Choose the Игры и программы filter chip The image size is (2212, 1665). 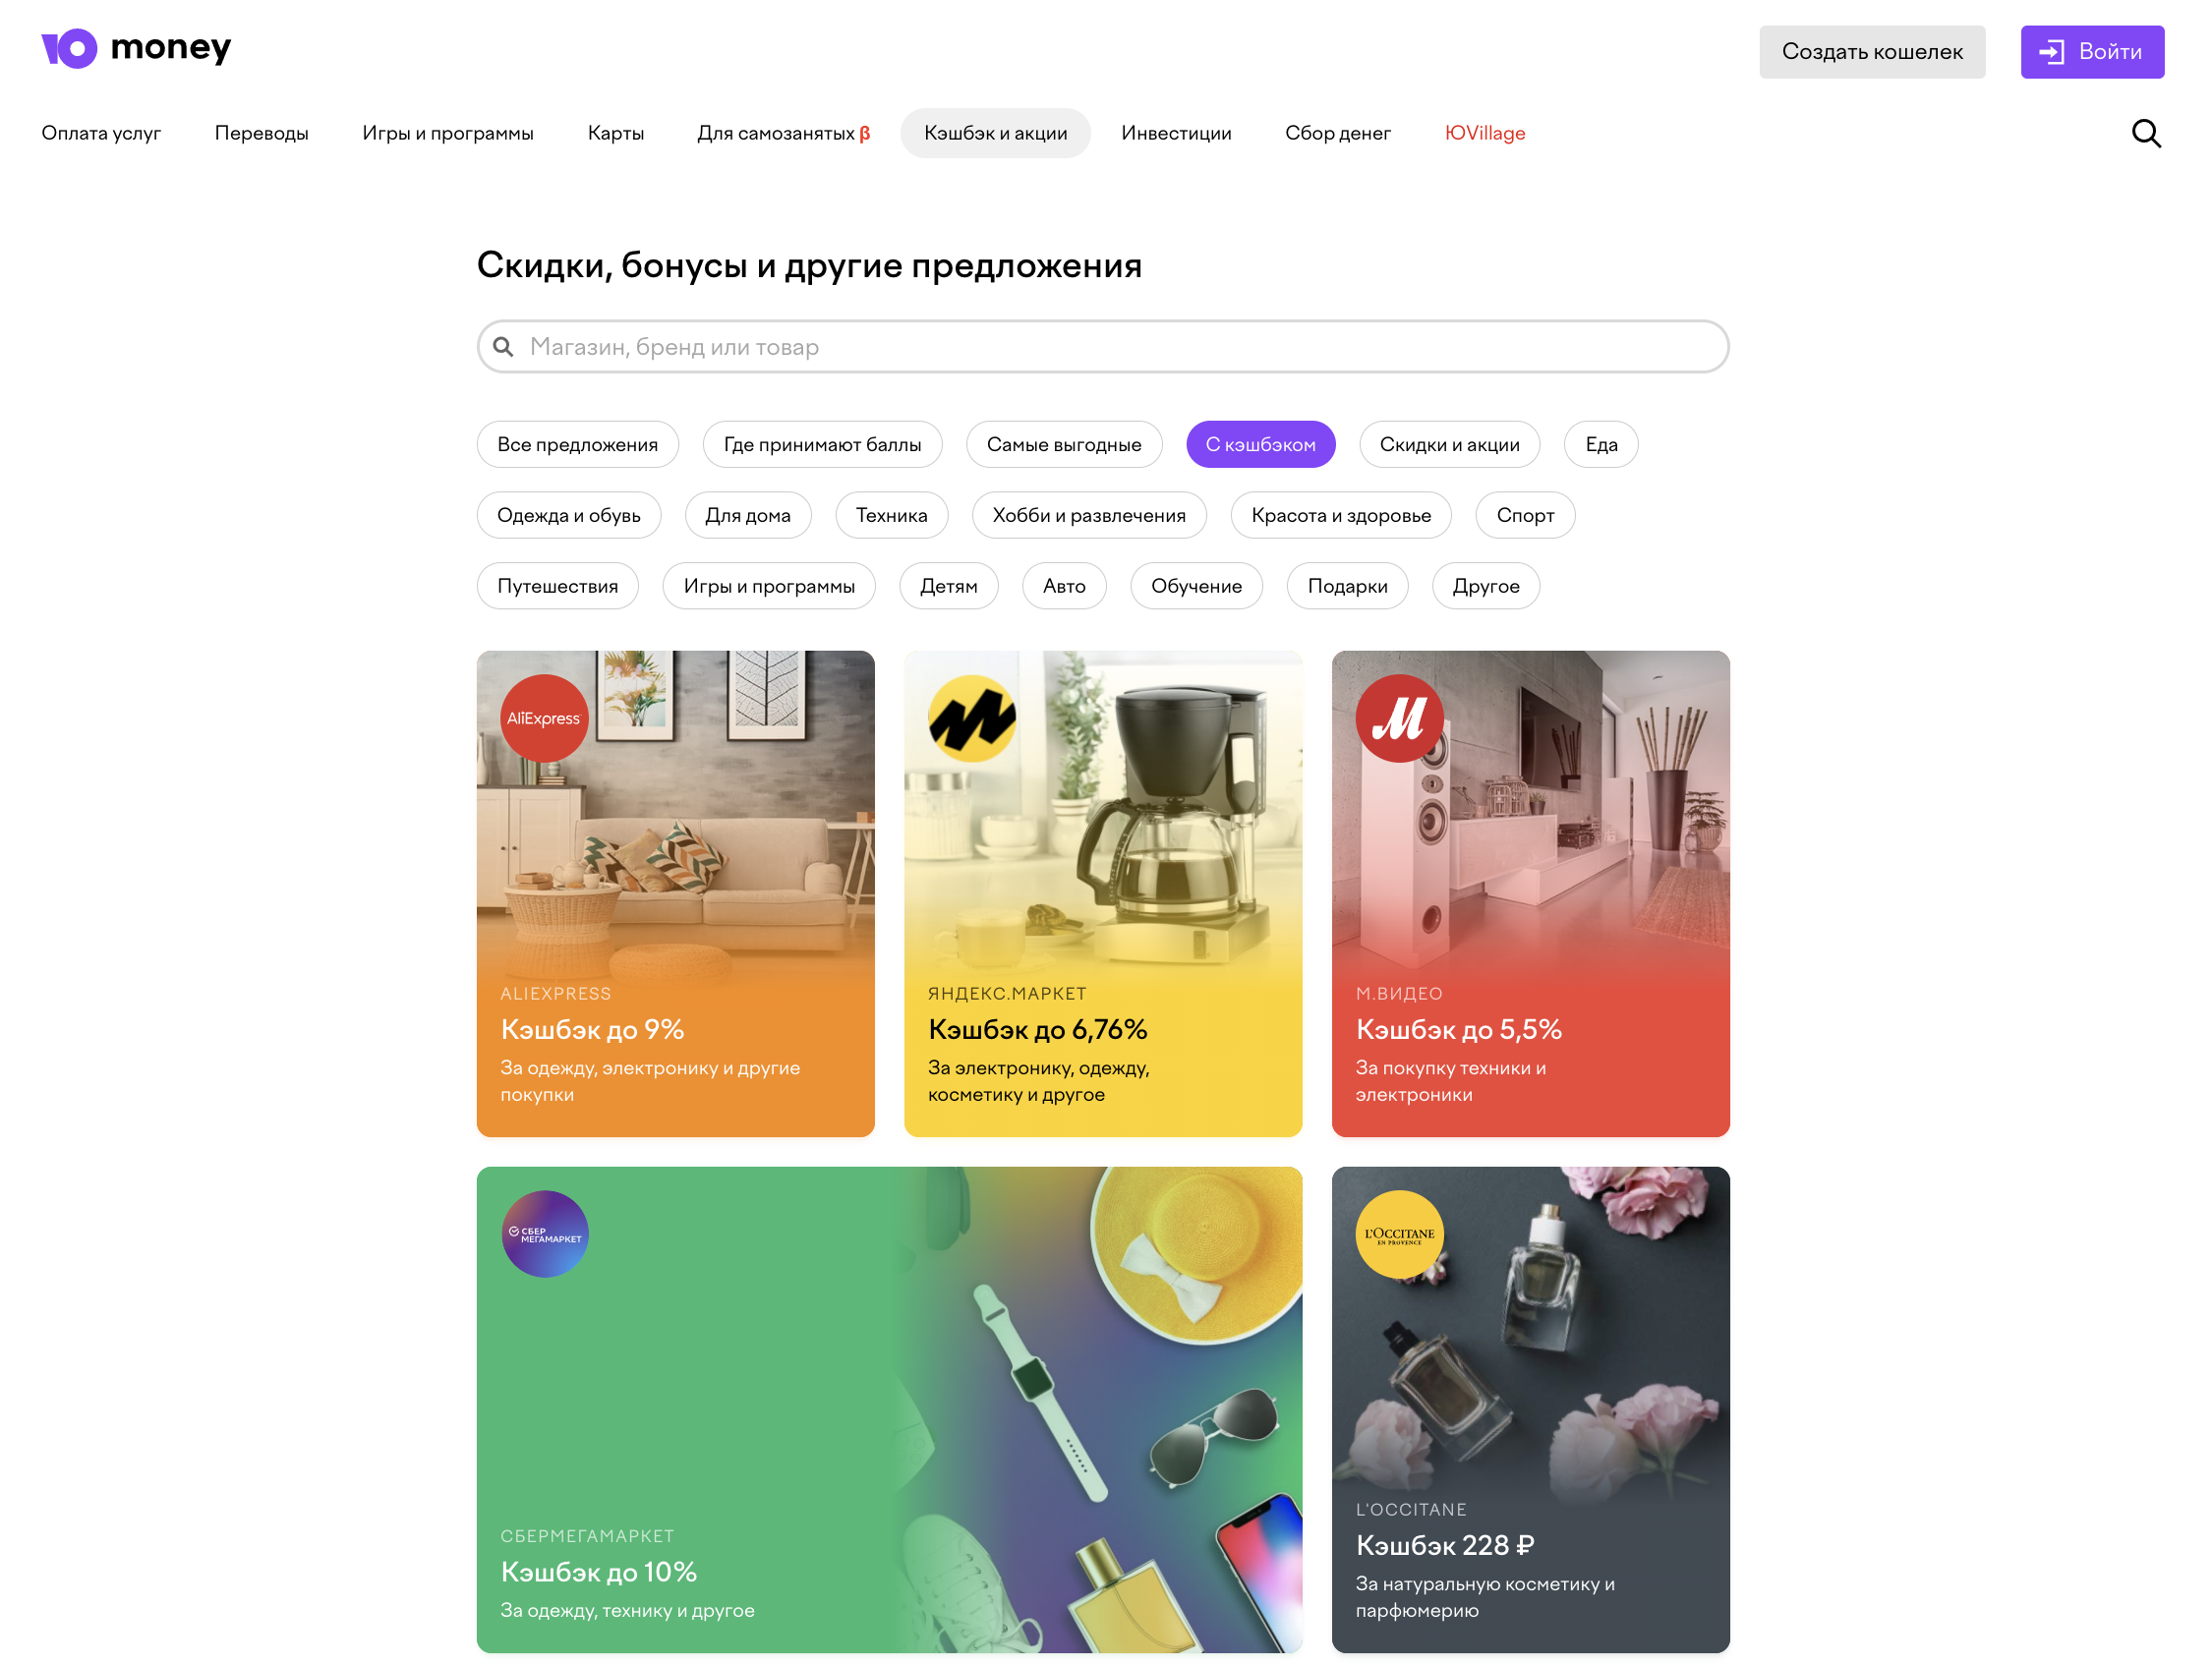(x=769, y=586)
